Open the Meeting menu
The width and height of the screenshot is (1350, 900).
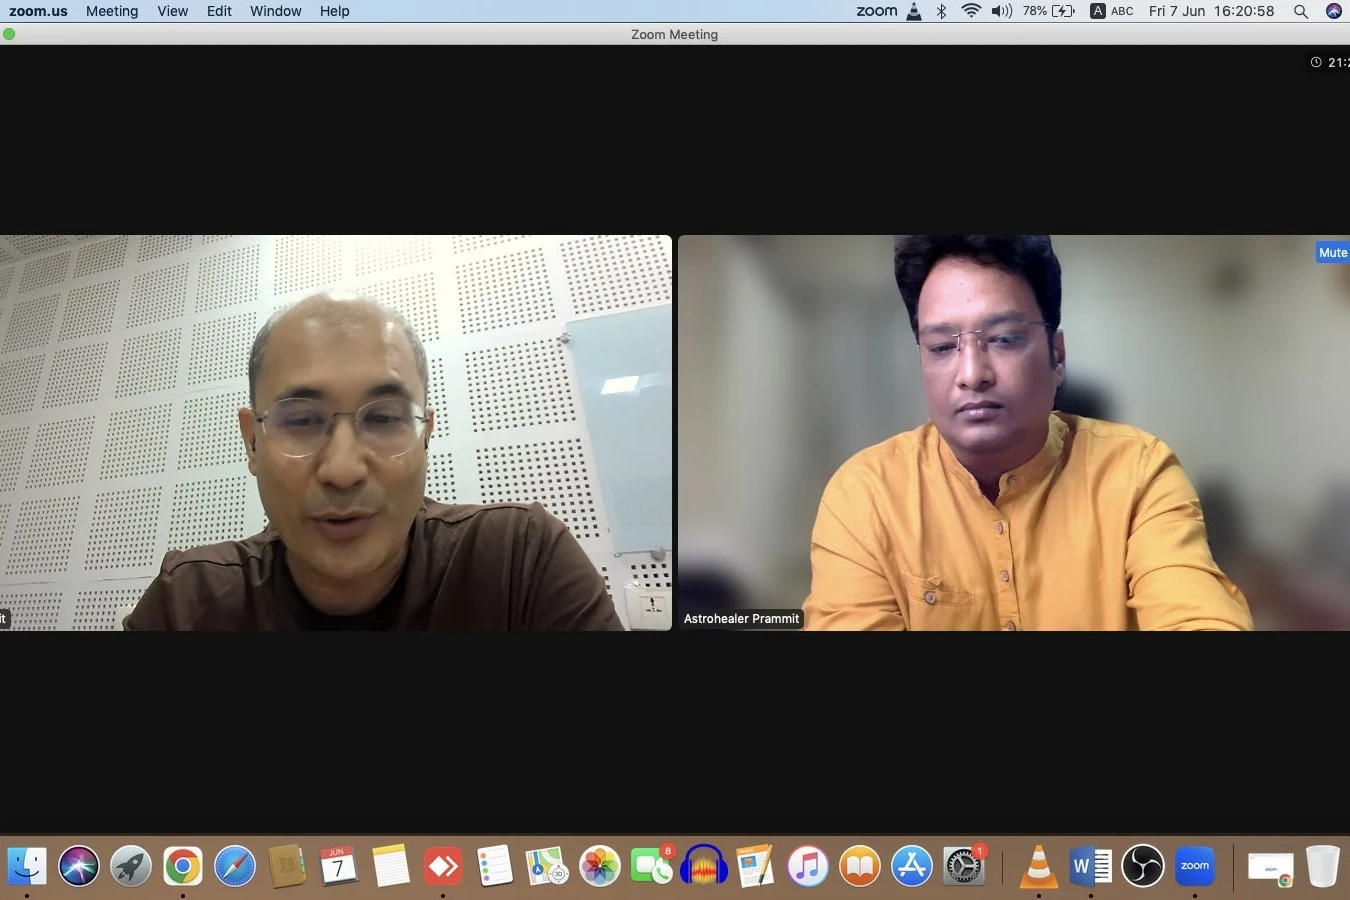112,11
